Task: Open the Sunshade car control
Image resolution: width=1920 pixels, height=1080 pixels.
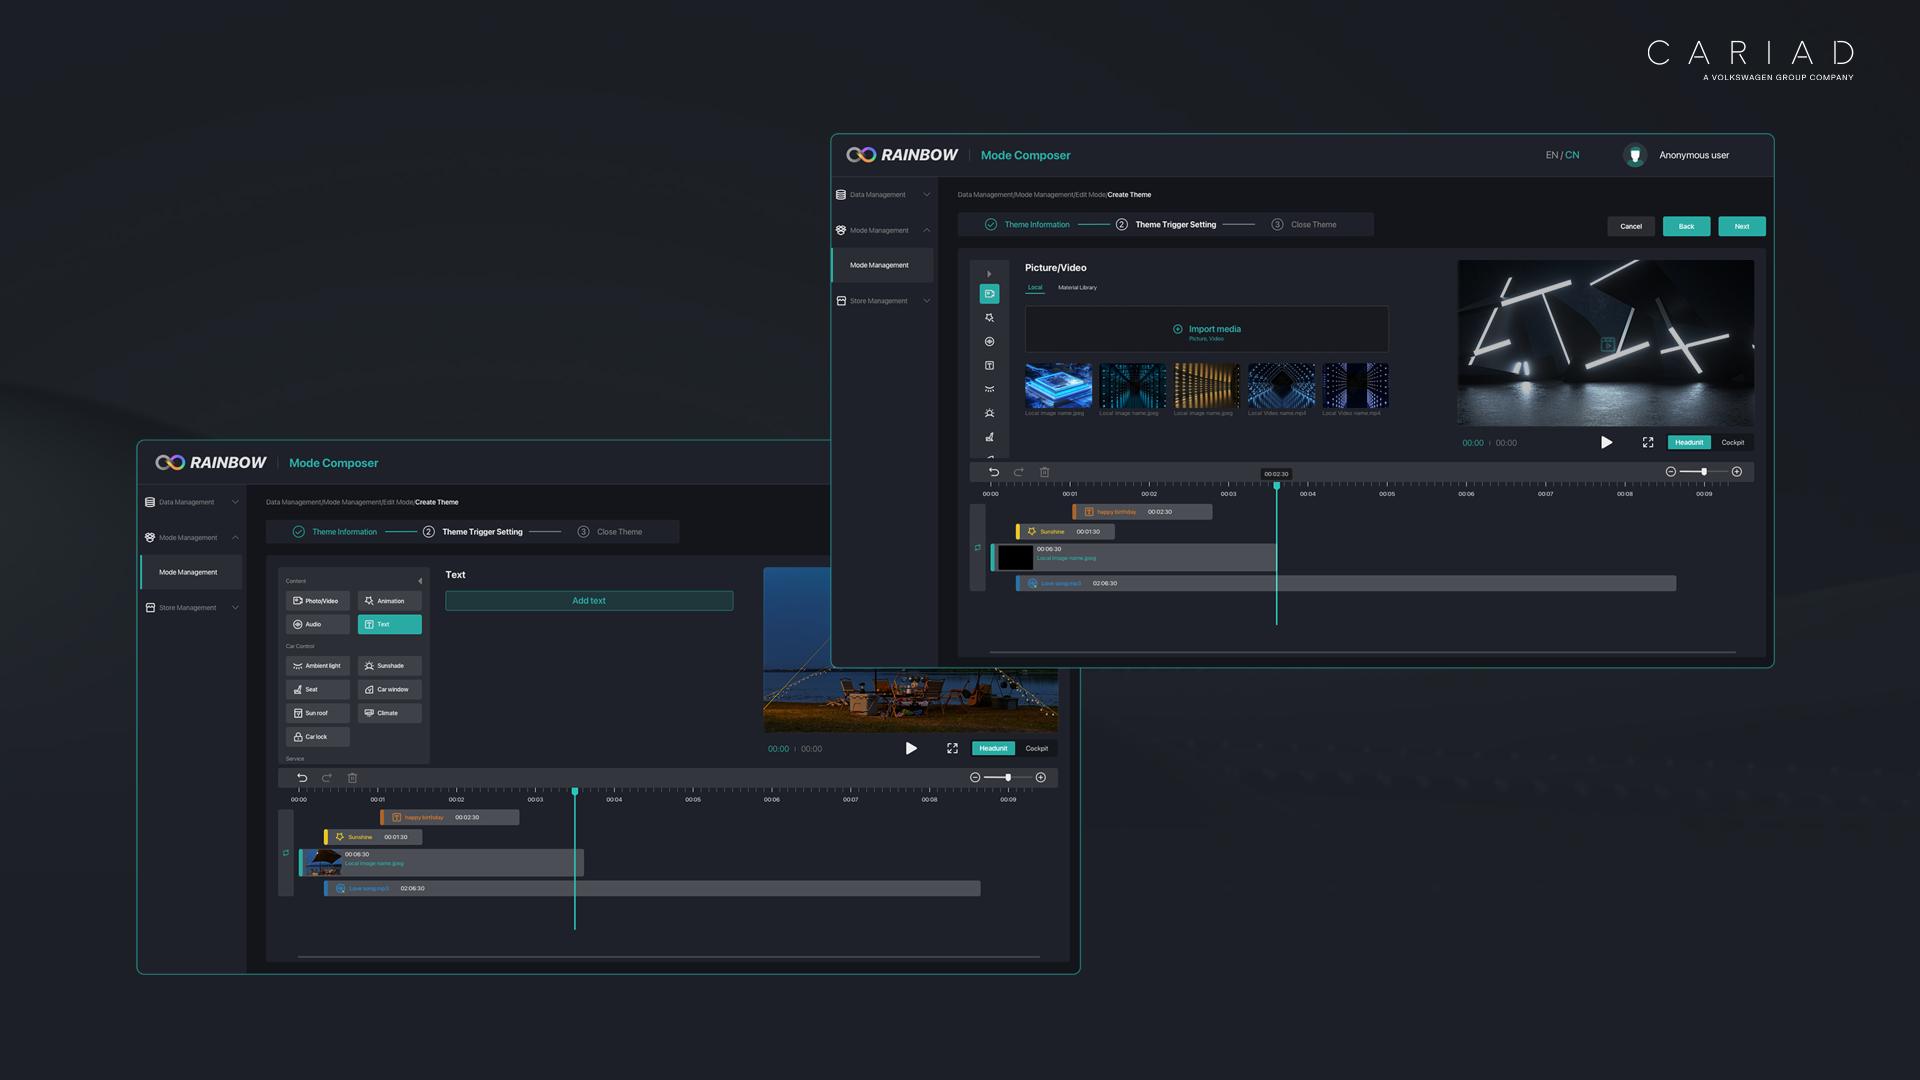Action: (x=389, y=666)
